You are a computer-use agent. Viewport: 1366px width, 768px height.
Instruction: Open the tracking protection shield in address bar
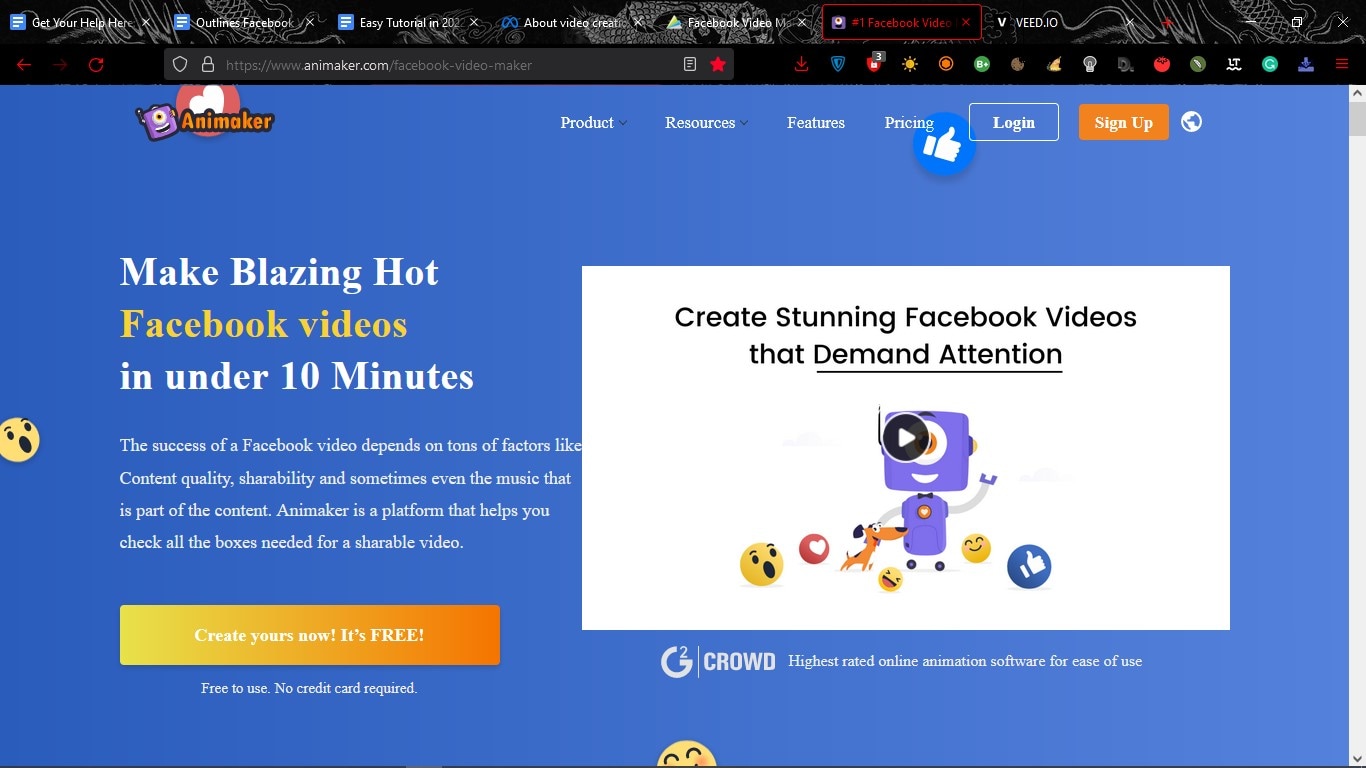click(x=180, y=65)
